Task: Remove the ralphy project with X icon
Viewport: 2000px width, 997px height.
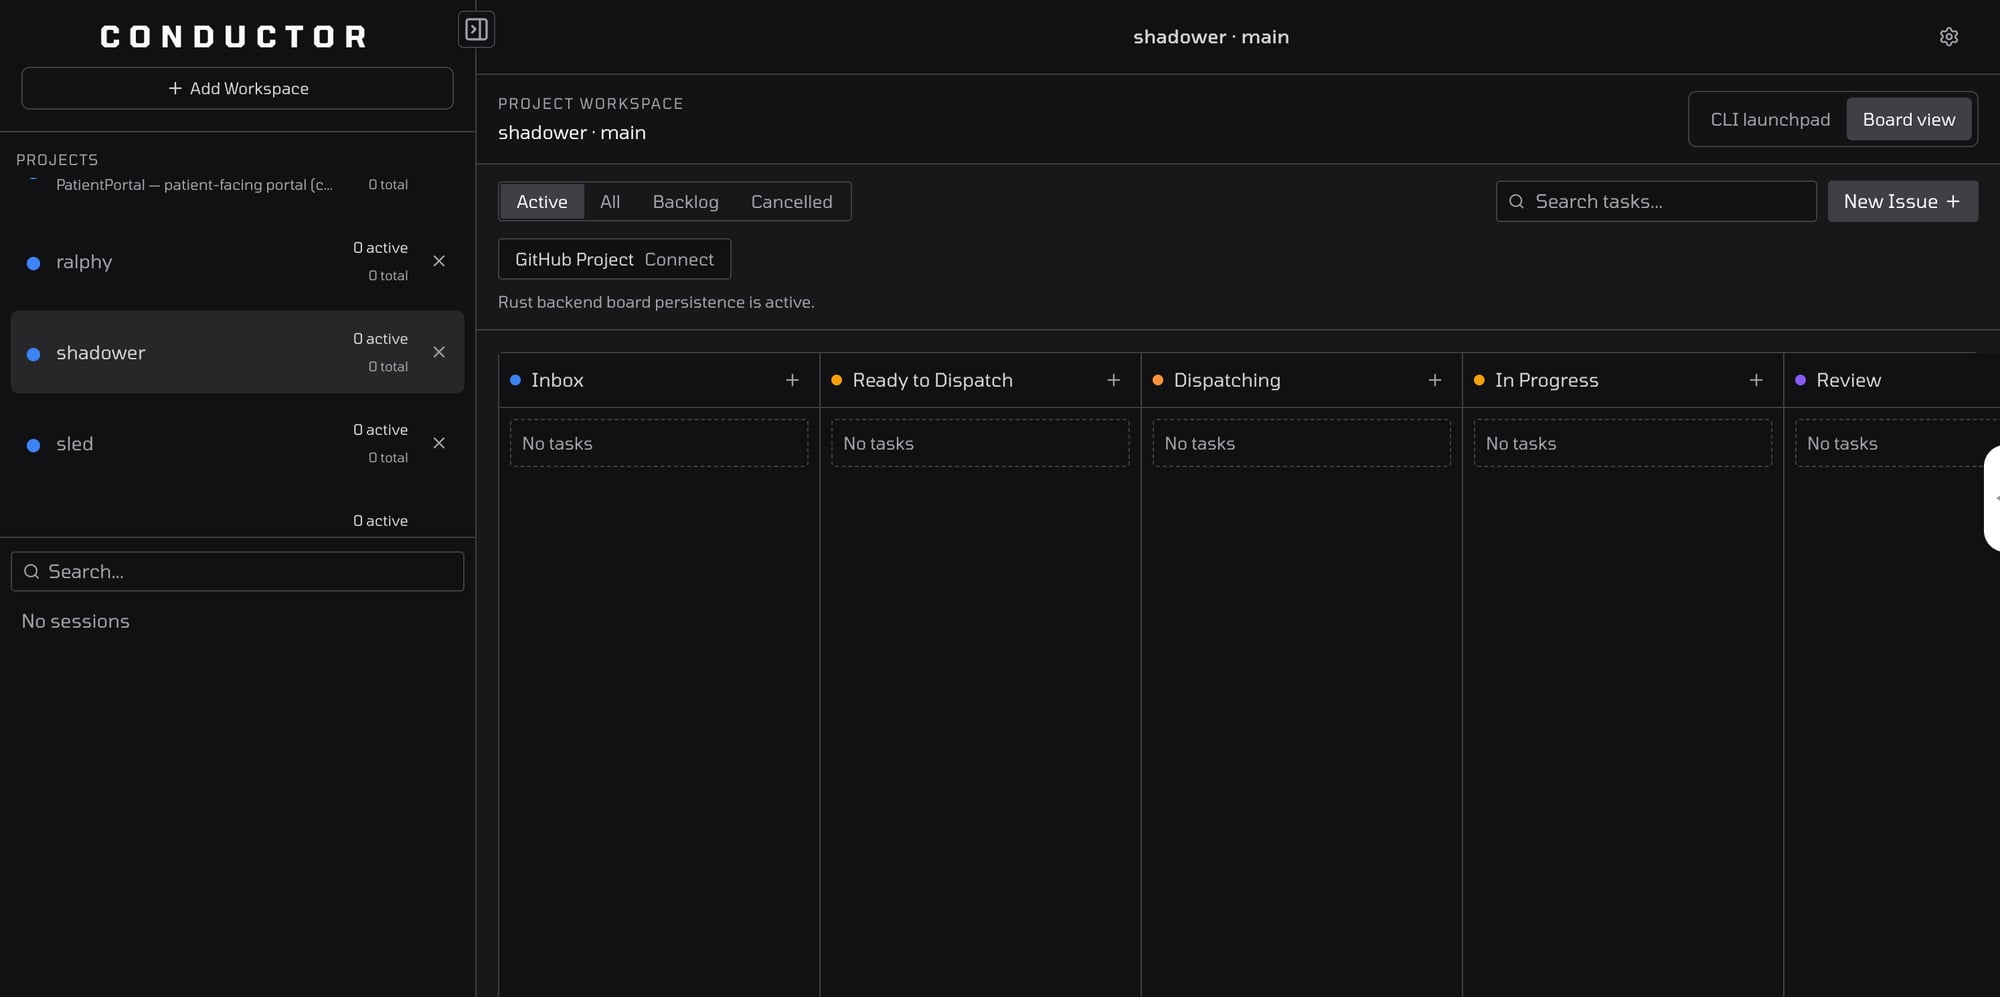Action: (439, 261)
